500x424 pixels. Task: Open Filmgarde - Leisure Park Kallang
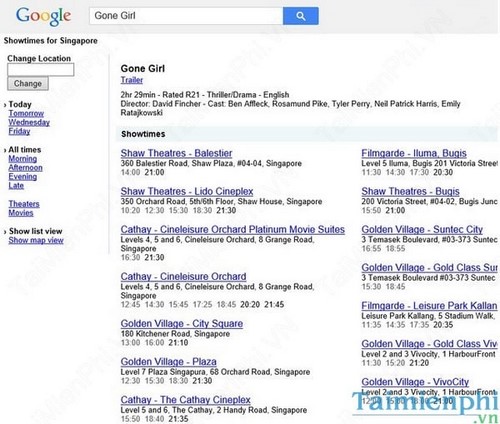[430, 305]
